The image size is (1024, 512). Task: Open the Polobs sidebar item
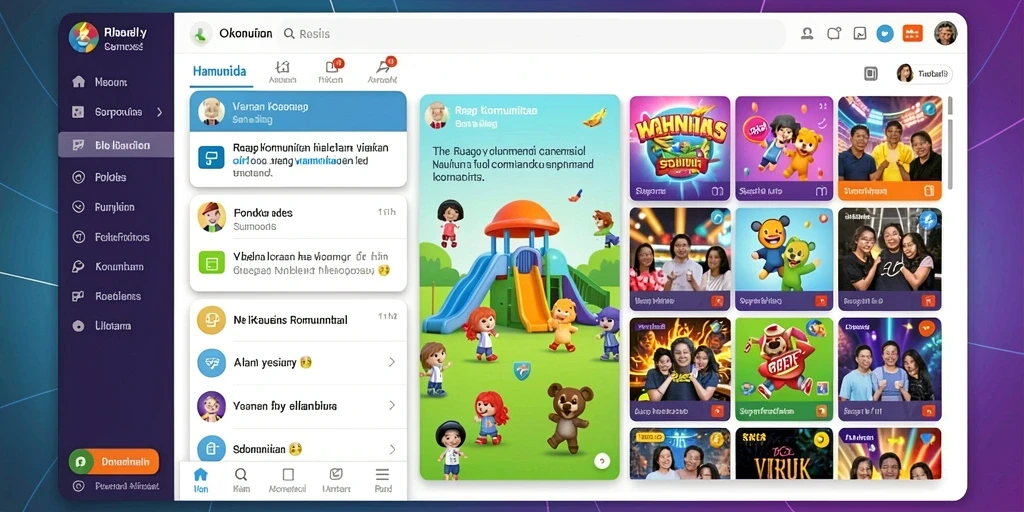coord(101,177)
